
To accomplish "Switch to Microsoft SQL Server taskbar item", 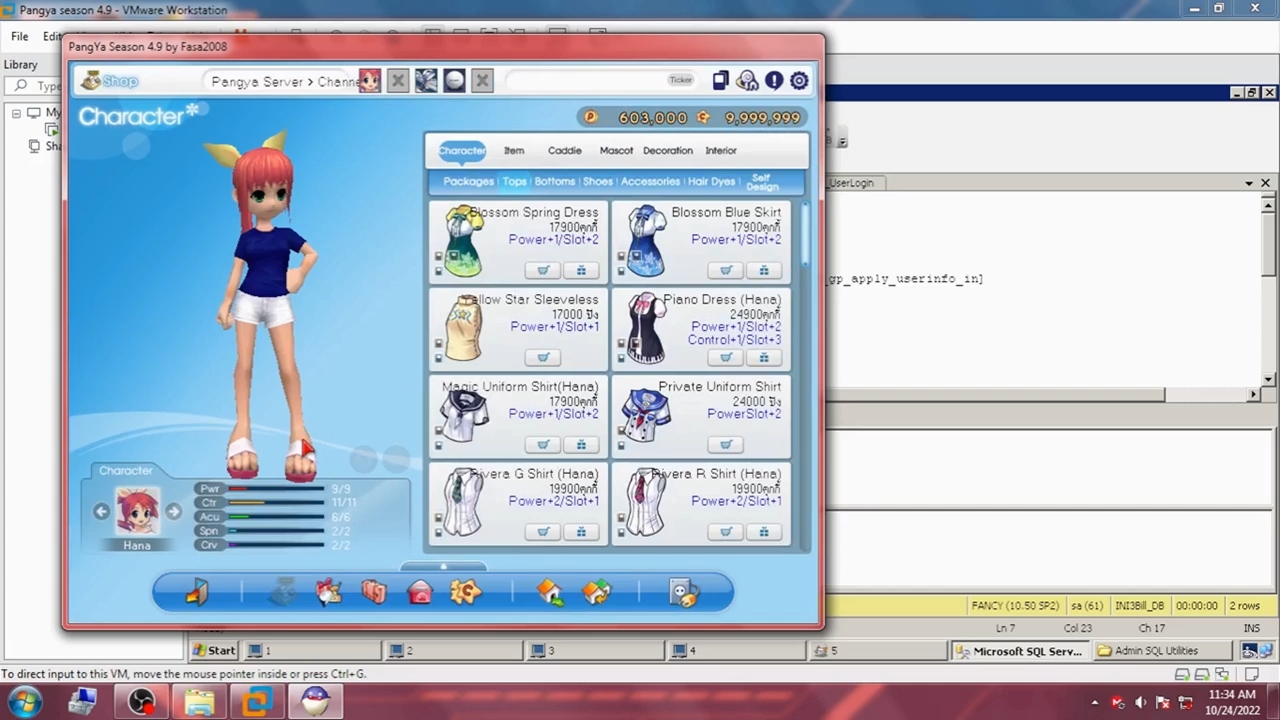I will (1018, 651).
